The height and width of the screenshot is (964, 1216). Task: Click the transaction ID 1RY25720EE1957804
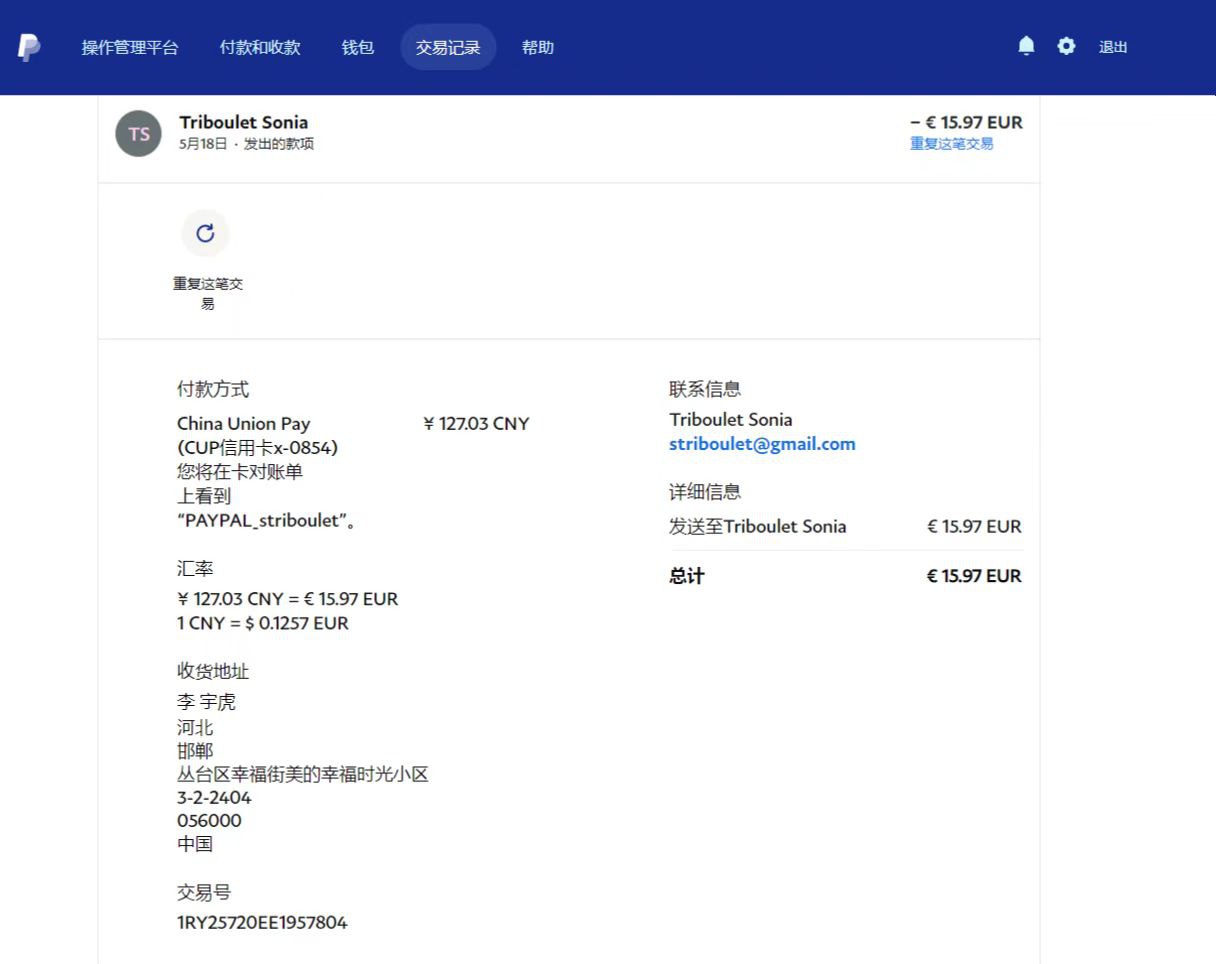262,922
